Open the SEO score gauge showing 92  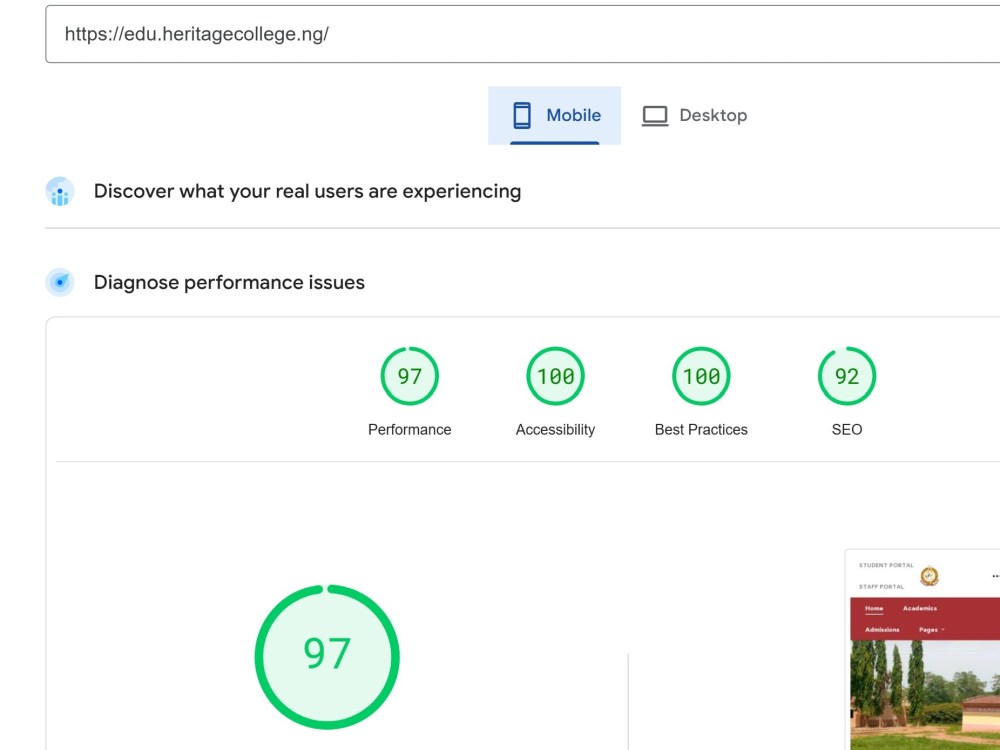click(x=847, y=376)
